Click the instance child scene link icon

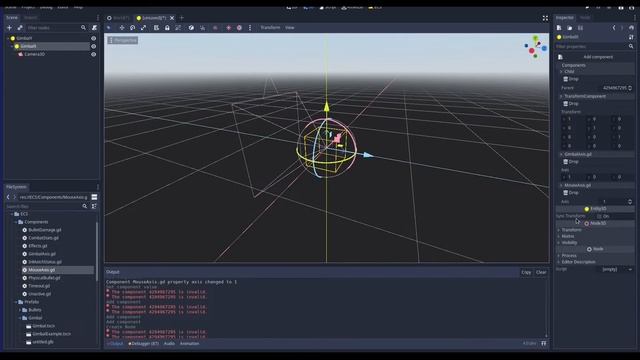[20, 28]
